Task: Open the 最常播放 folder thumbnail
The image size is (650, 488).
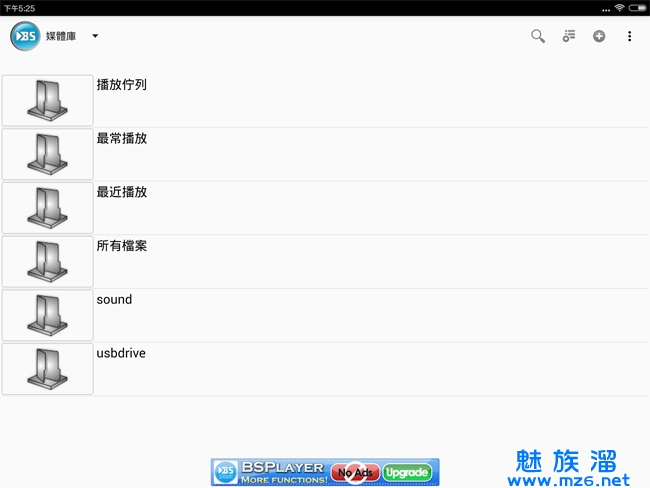Action: click(48, 154)
